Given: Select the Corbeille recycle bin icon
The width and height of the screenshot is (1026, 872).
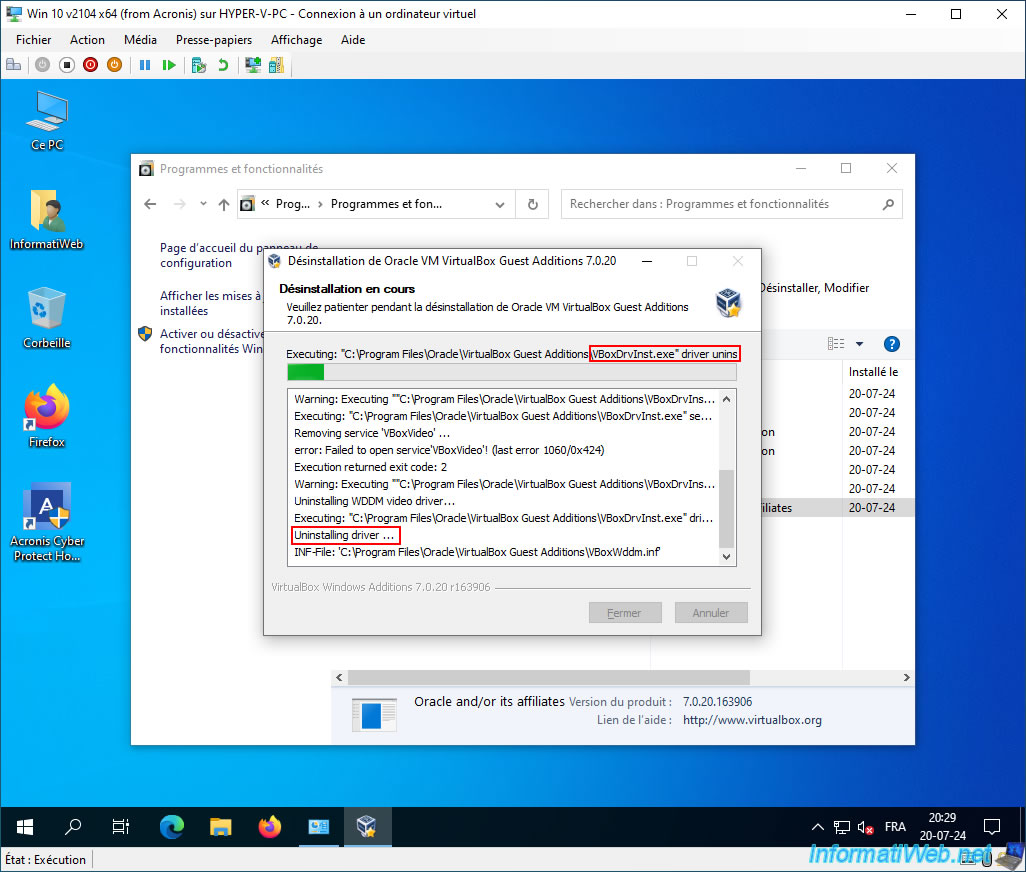Looking at the screenshot, I should [x=46, y=319].
